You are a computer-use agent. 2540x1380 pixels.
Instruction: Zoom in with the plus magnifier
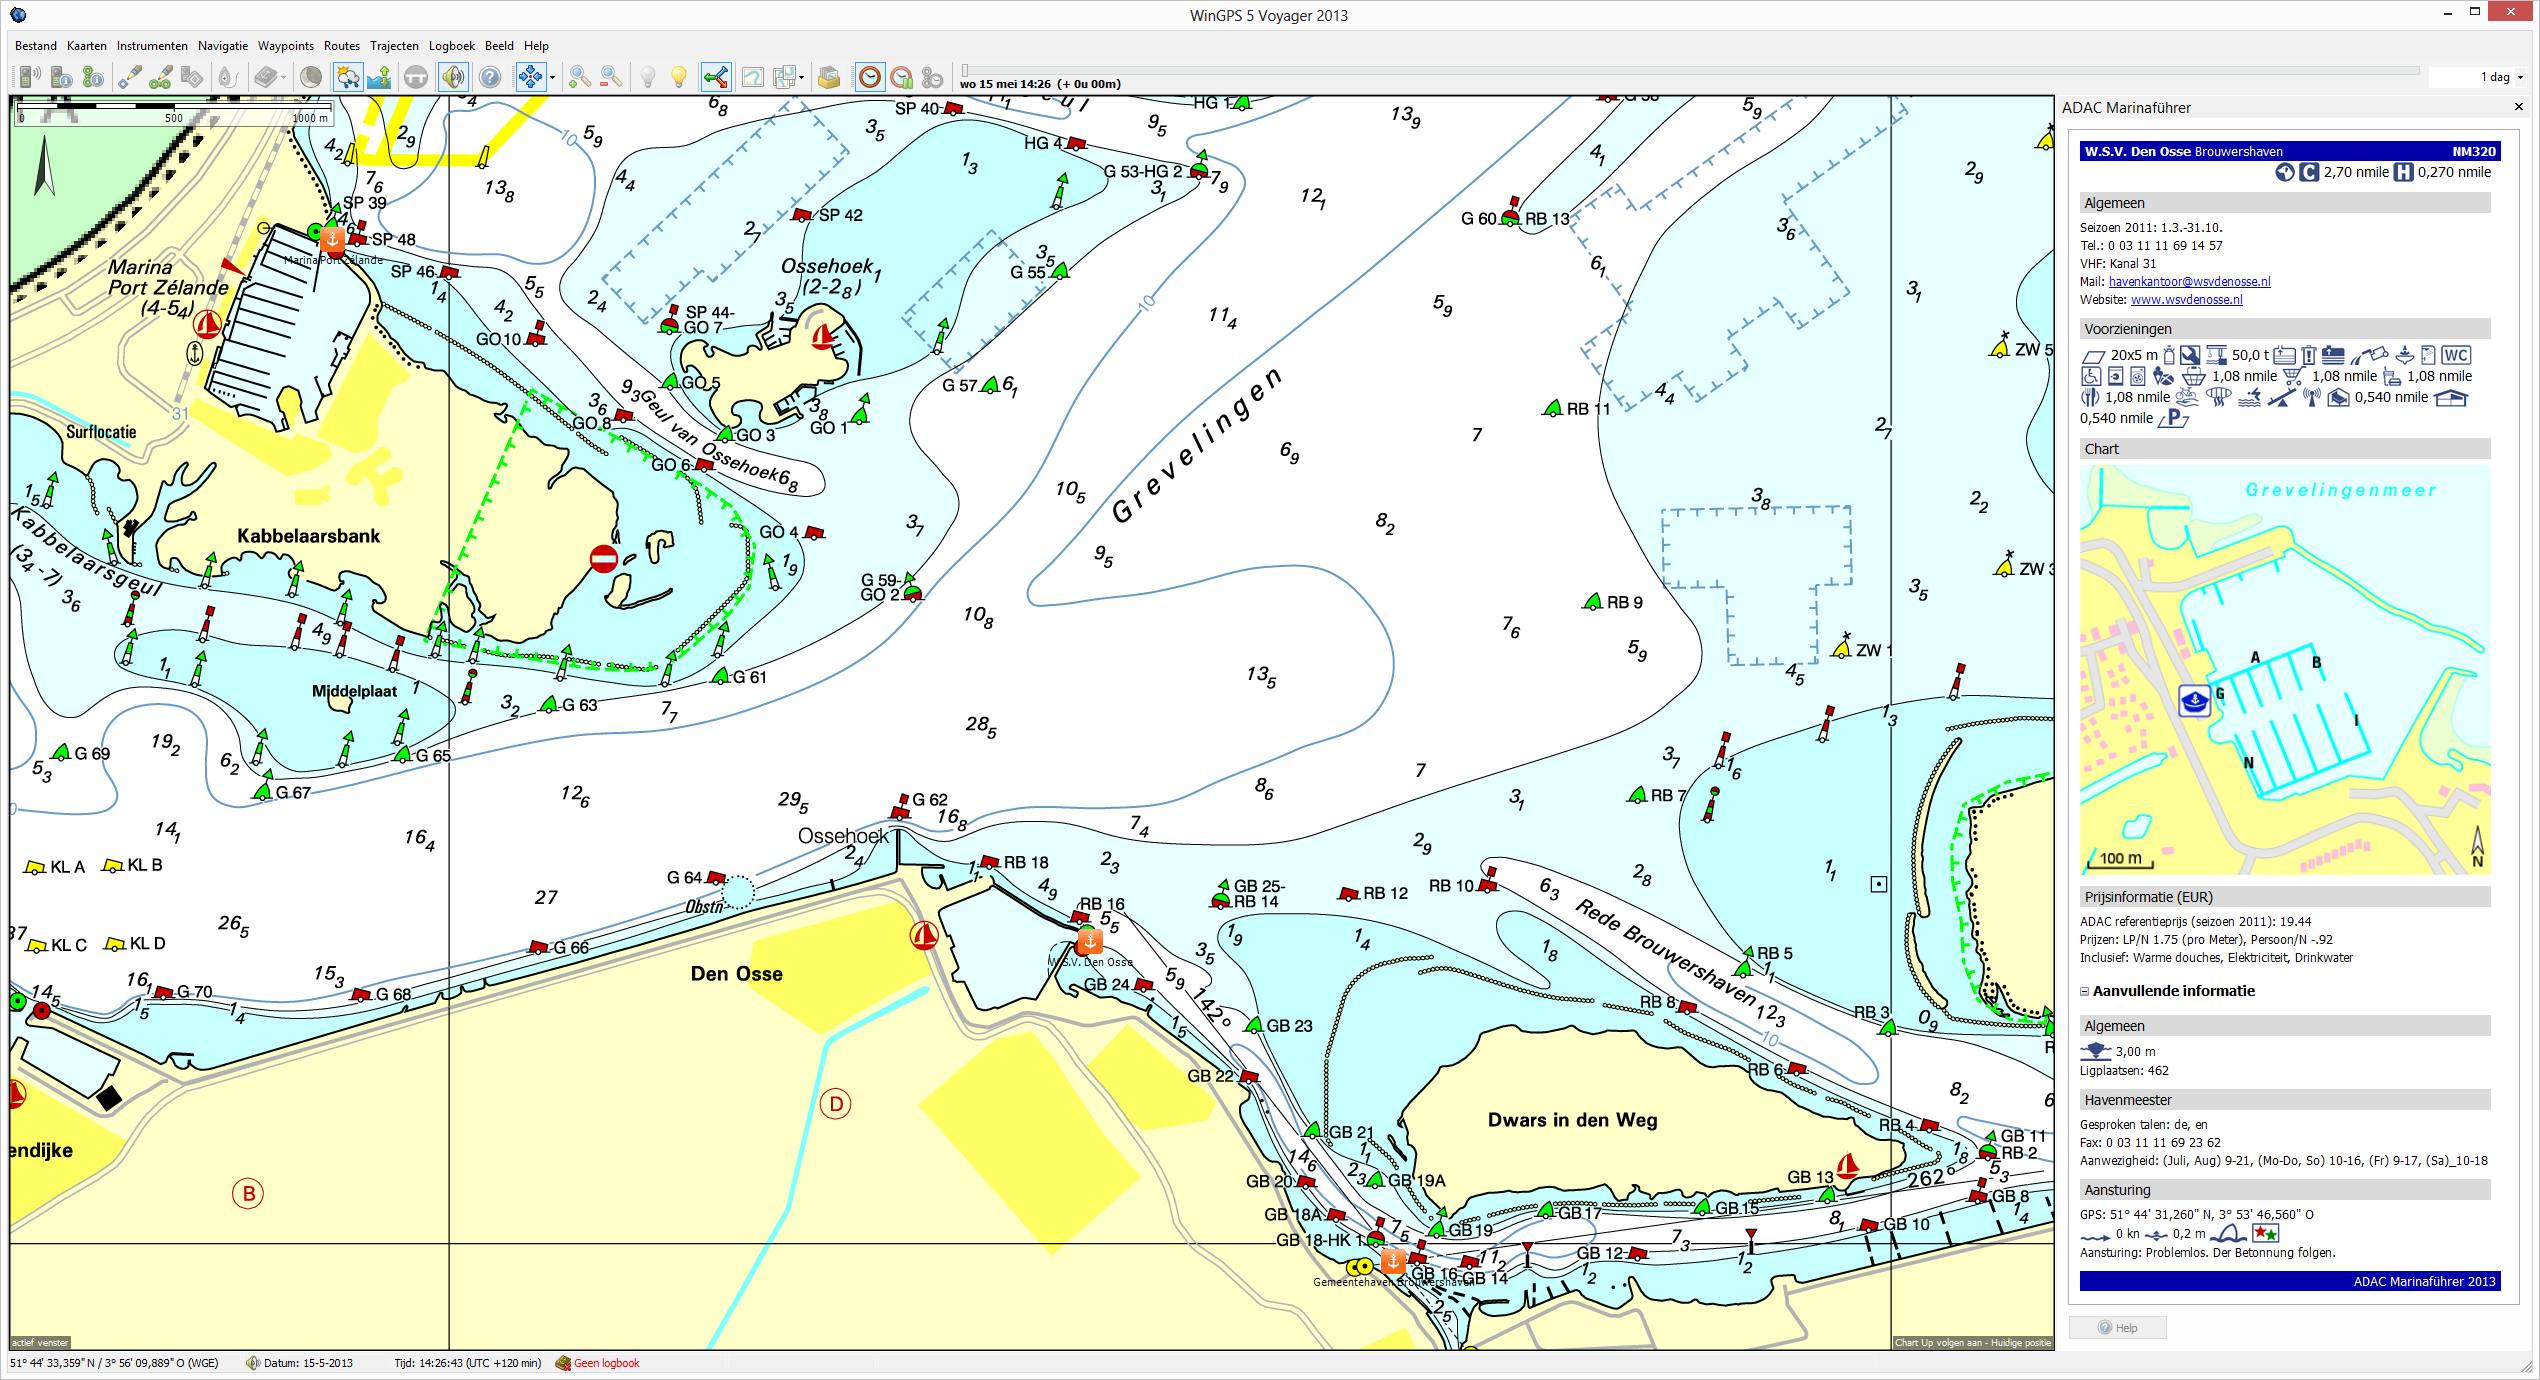[579, 77]
